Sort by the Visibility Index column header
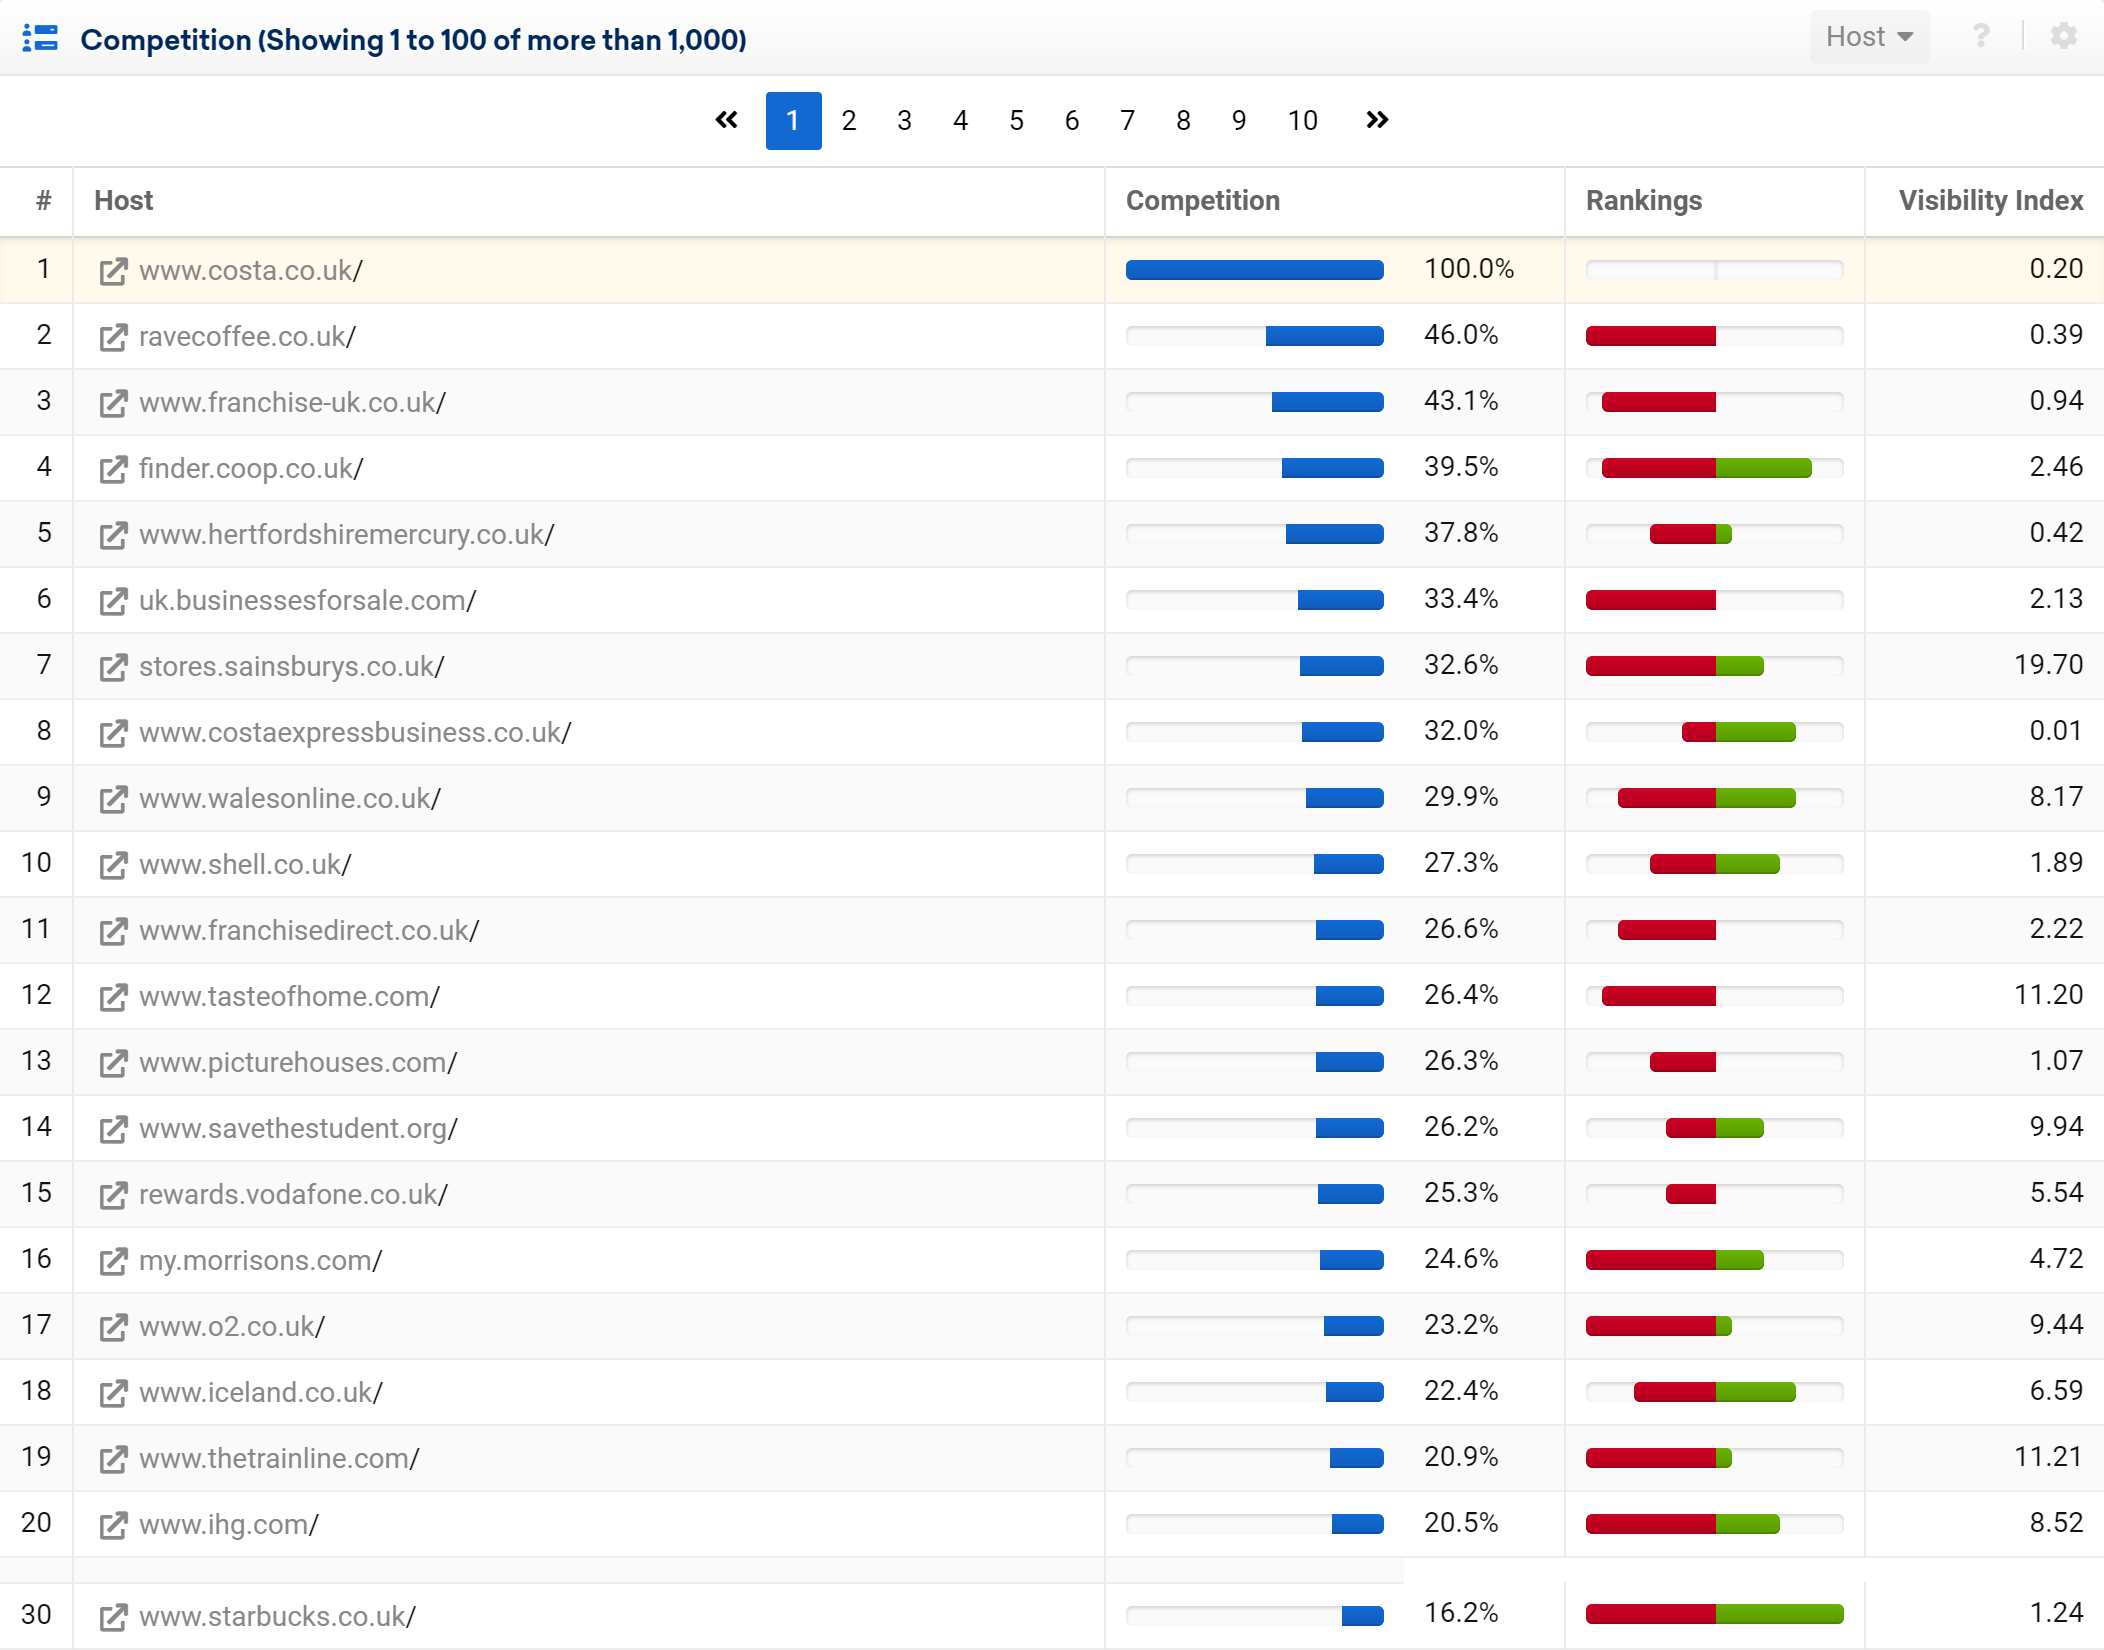Image resolution: width=2104 pixels, height=1650 pixels. pos(1991,201)
